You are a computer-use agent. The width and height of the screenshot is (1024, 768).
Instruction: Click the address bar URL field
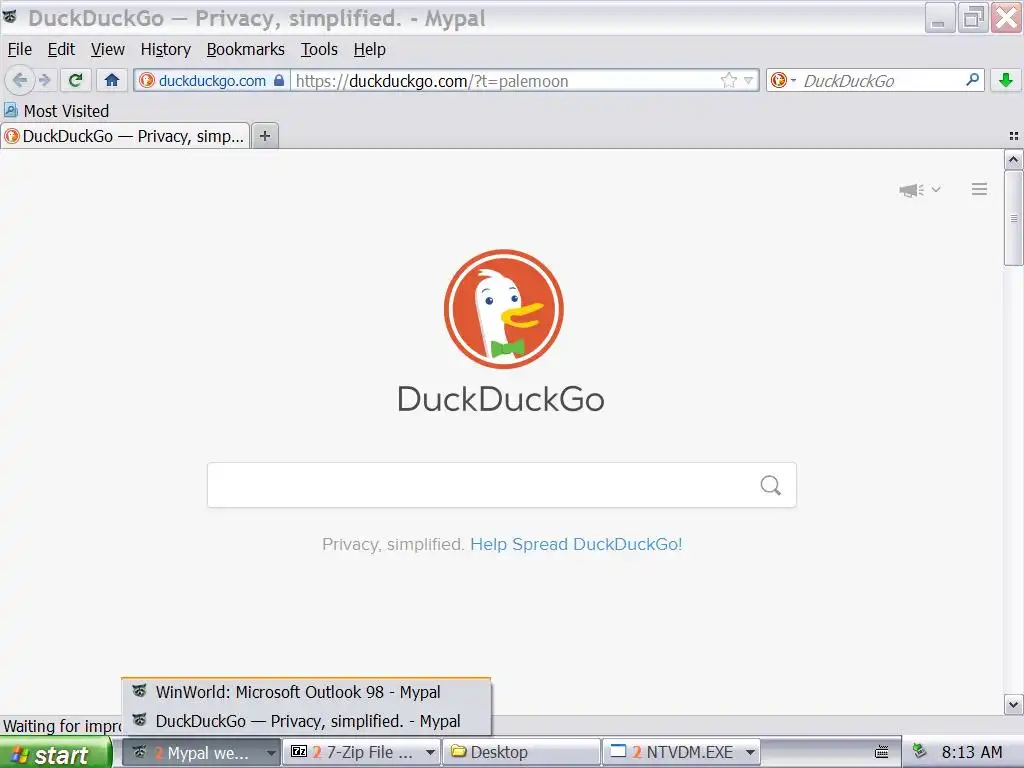(504, 81)
